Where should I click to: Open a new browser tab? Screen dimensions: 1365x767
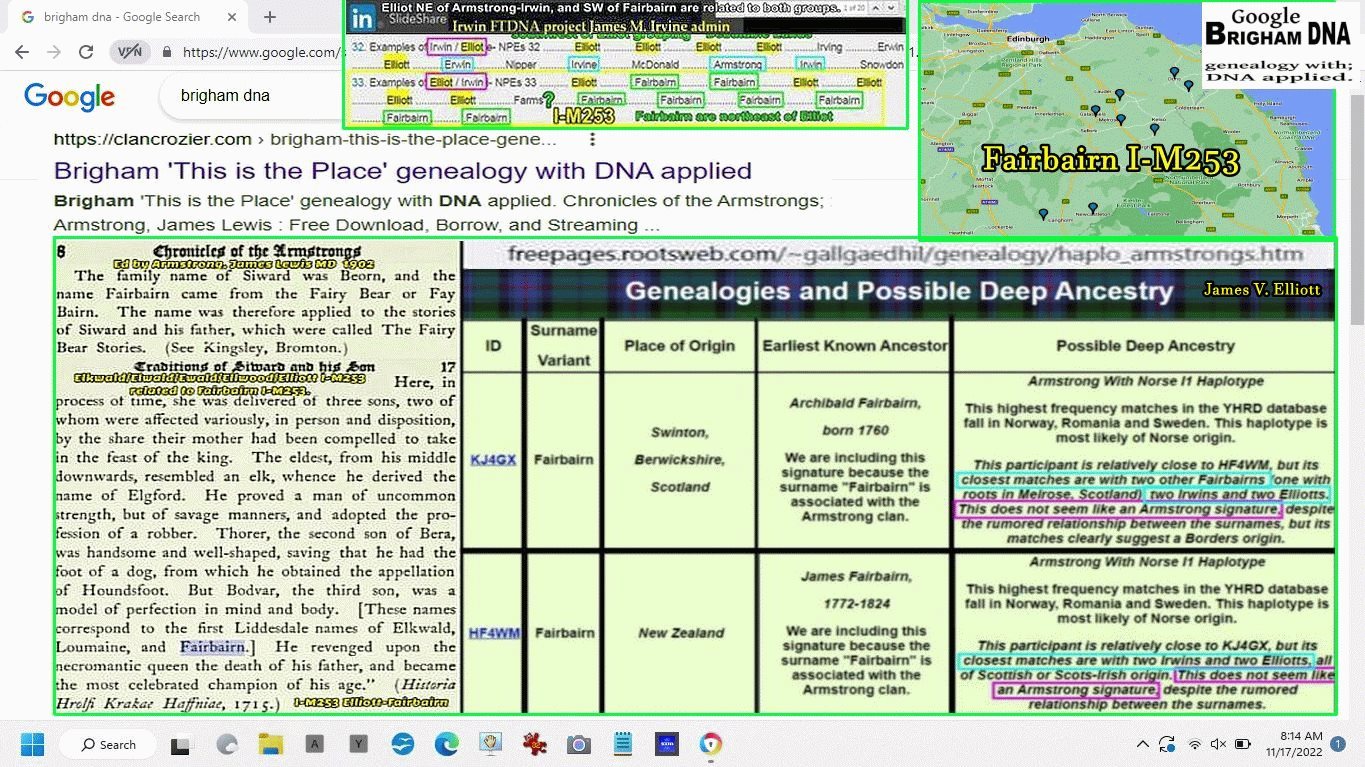pyautogui.click(x=270, y=17)
